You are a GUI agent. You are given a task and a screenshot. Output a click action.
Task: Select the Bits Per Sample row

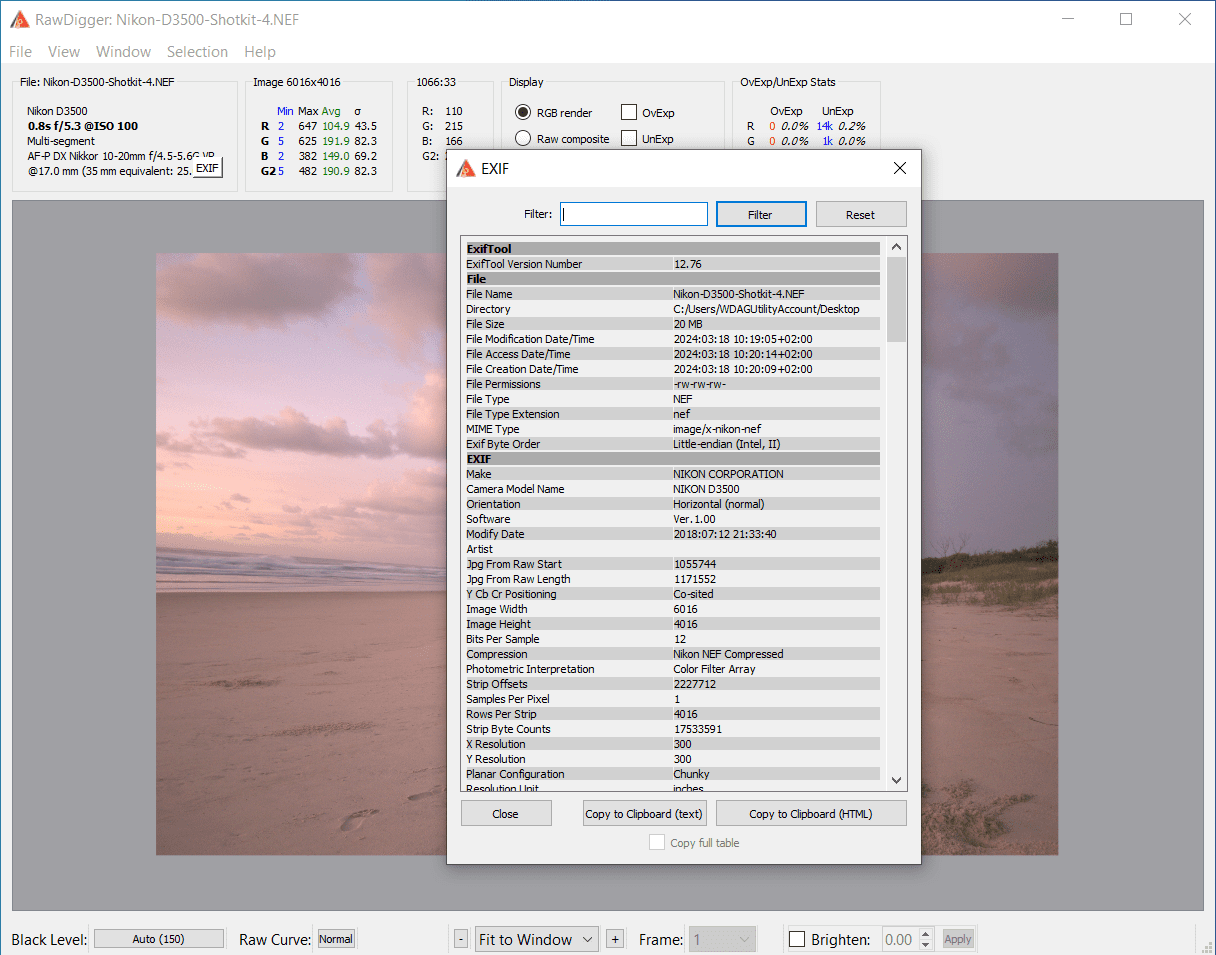click(673, 639)
